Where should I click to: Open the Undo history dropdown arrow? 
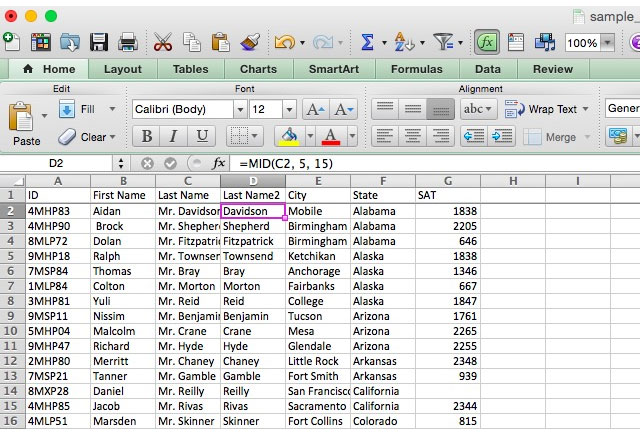click(302, 42)
